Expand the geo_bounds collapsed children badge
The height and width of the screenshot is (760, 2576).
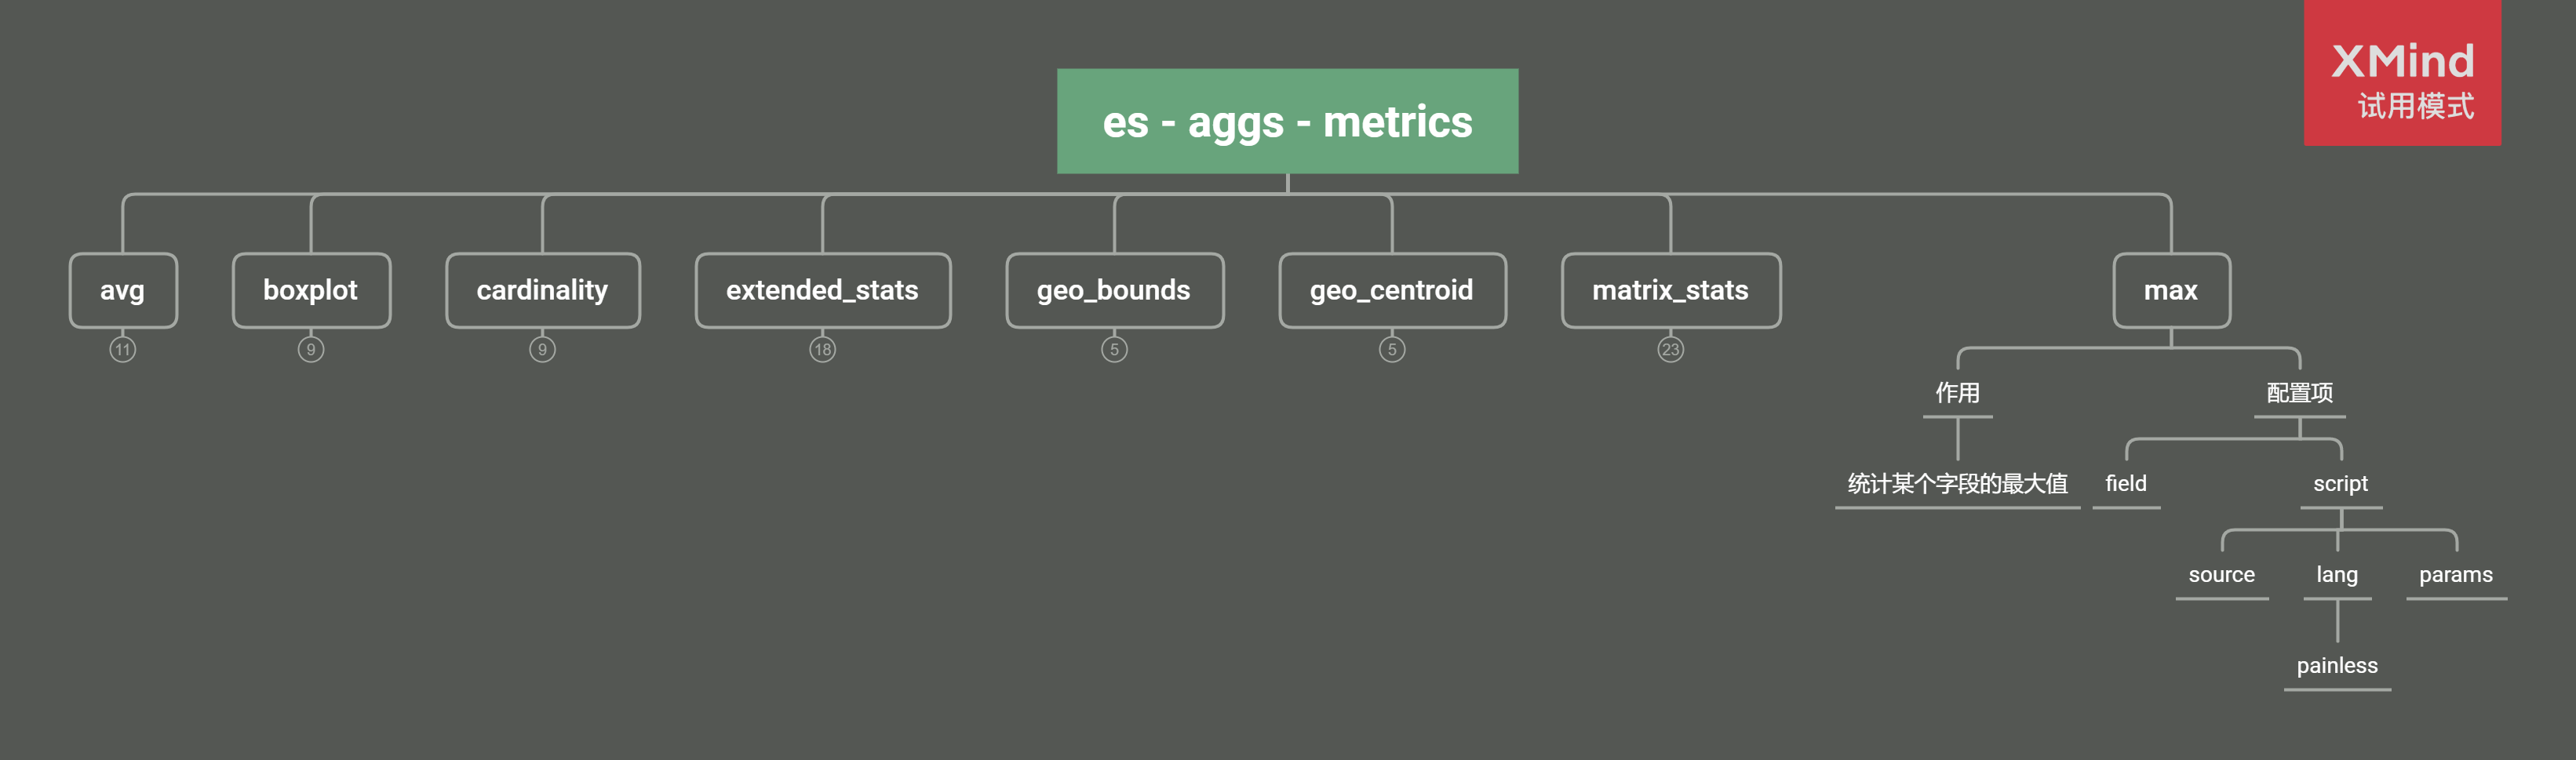pyautogui.click(x=1114, y=350)
